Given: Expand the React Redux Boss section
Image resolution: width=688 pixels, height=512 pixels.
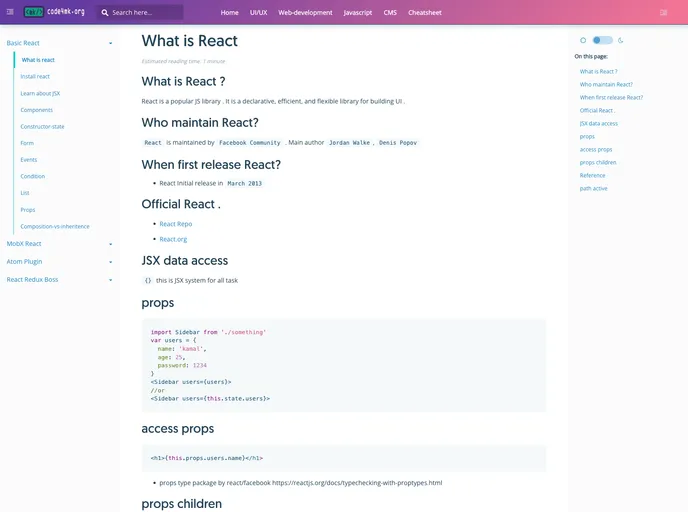Looking at the screenshot, I should pos(110,280).
